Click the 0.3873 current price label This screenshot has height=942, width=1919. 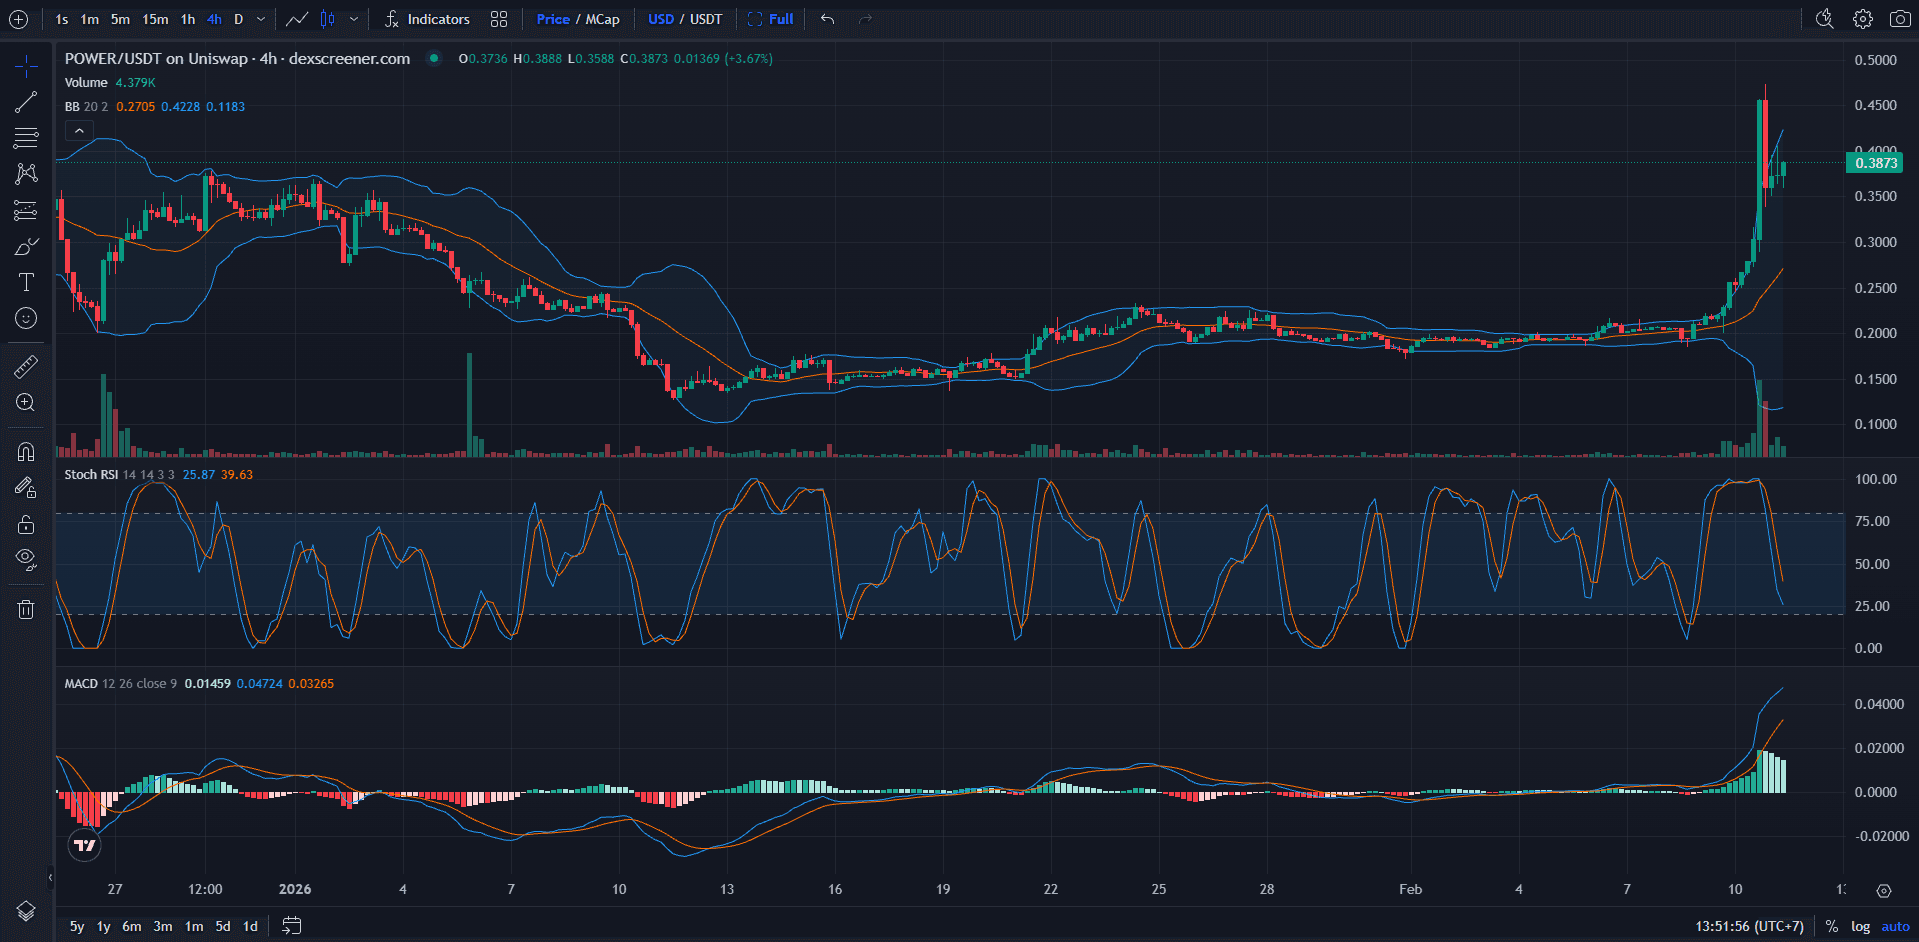1875,163
